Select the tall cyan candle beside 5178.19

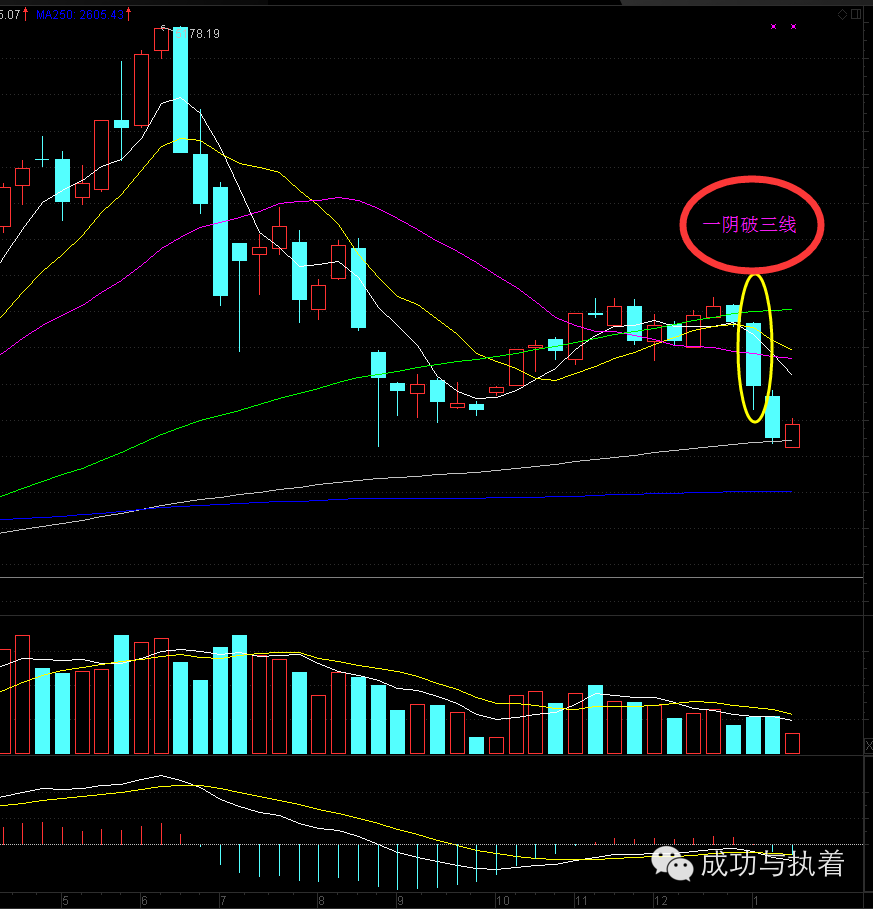[x=180, y=90]
